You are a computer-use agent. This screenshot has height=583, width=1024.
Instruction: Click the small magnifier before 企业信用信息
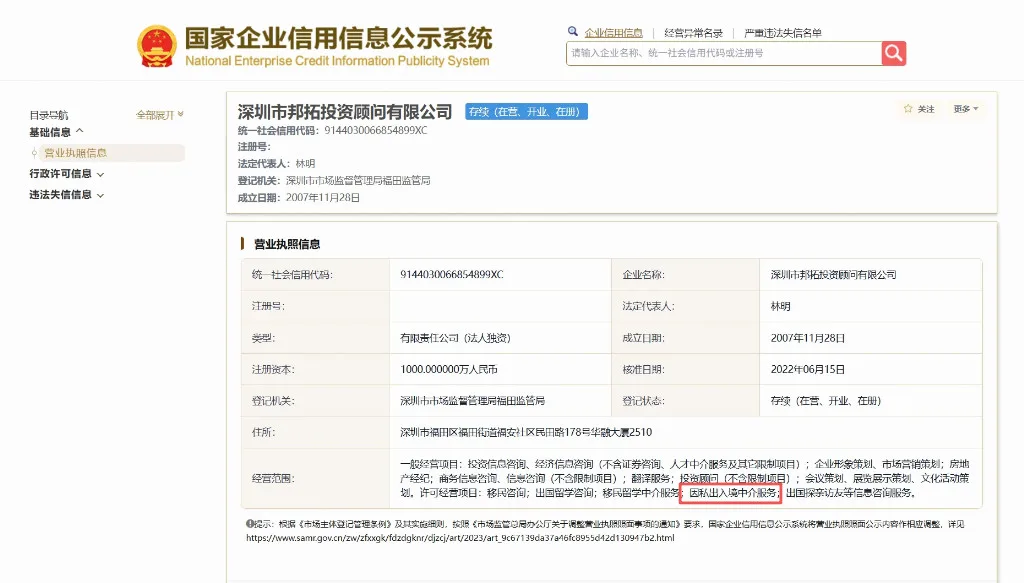click(573, 31)
